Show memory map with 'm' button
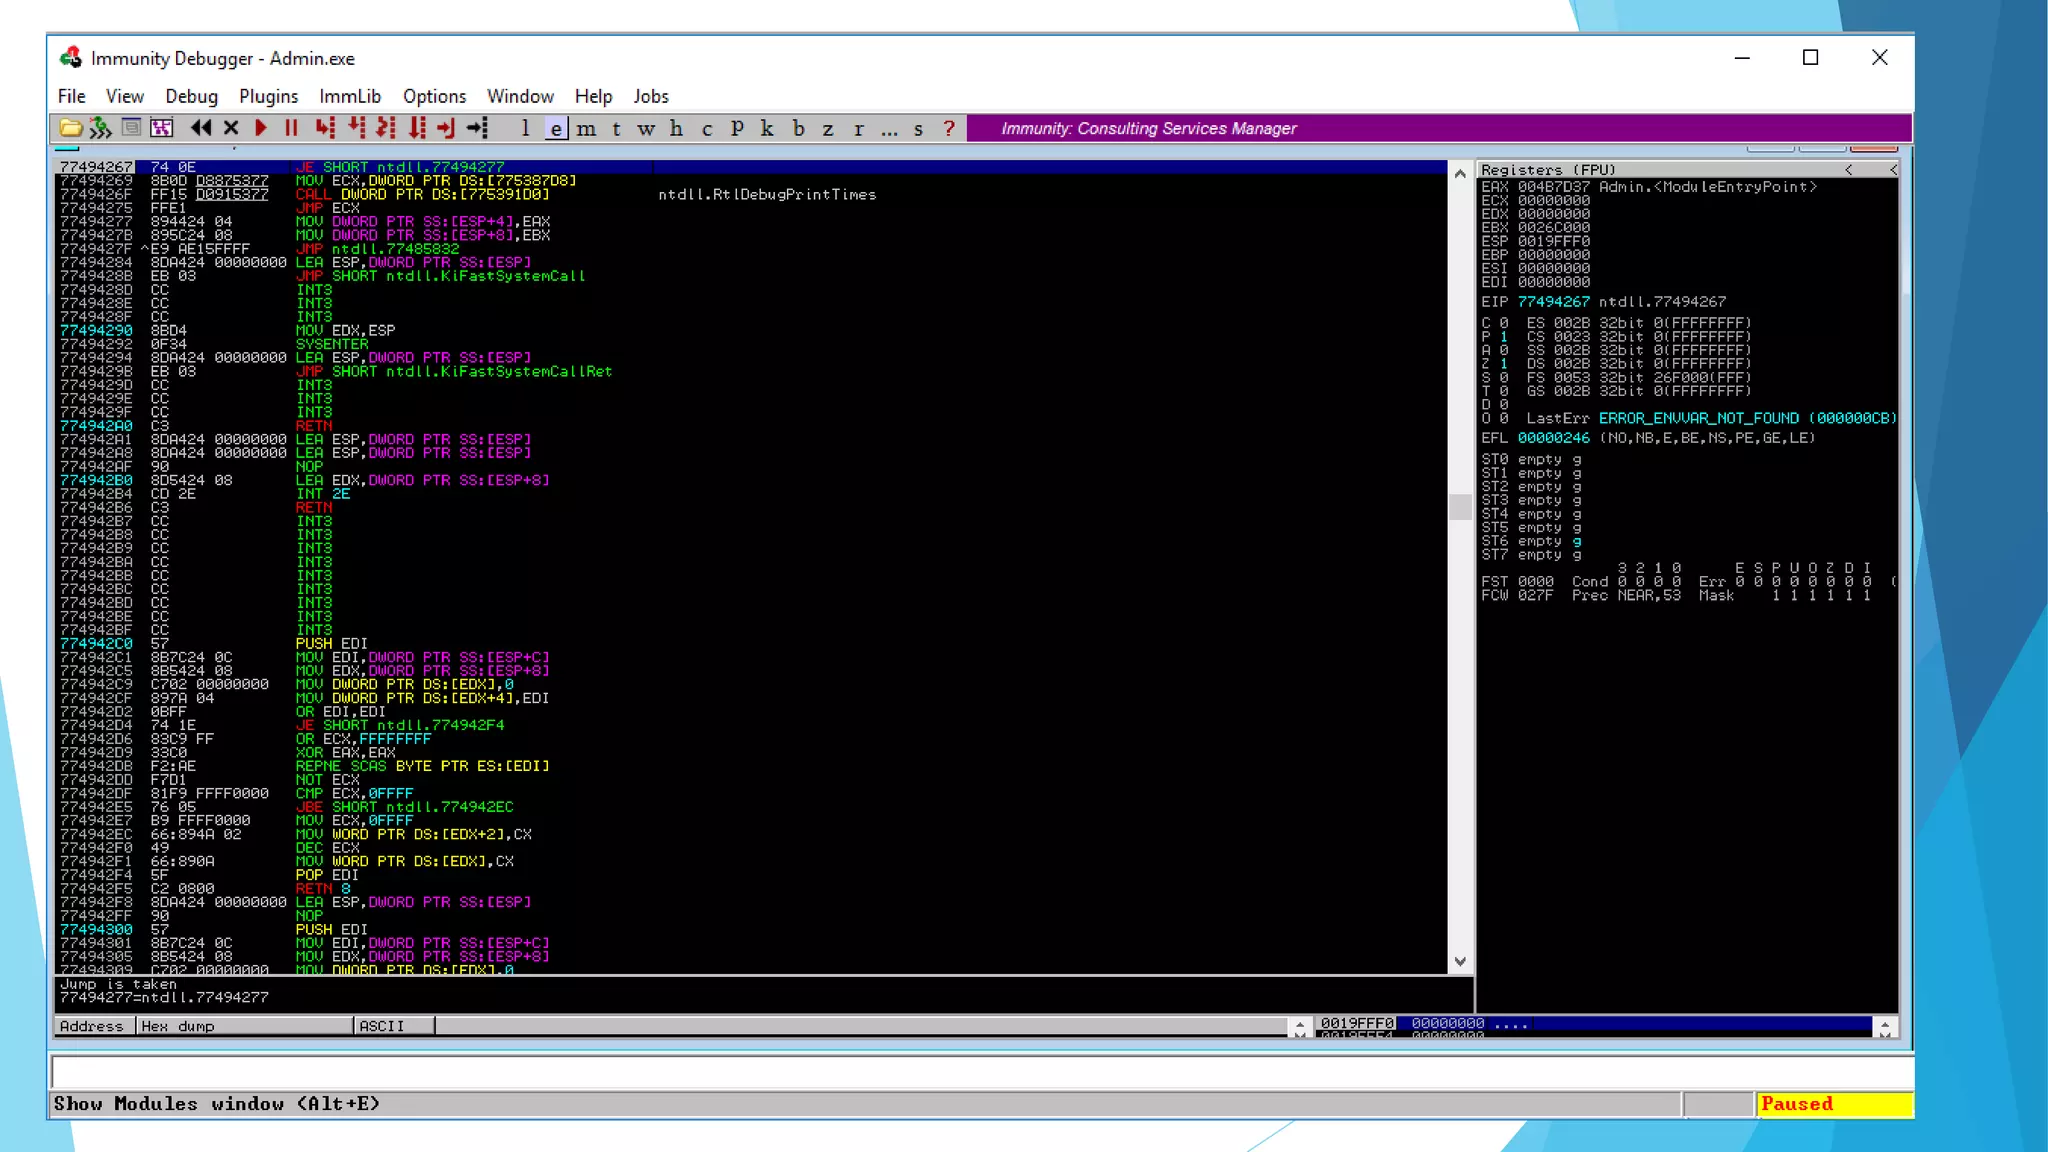The image size is (2048, 1152). [586, 128]
